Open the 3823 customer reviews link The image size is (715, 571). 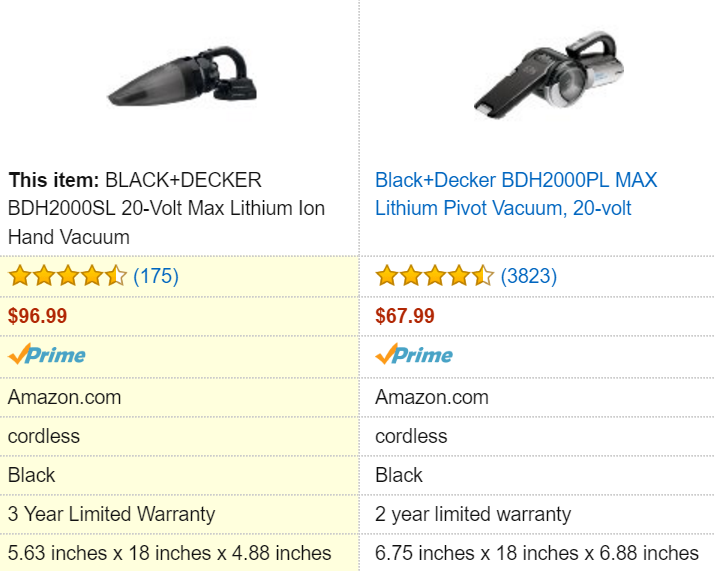tap(528, 276)
